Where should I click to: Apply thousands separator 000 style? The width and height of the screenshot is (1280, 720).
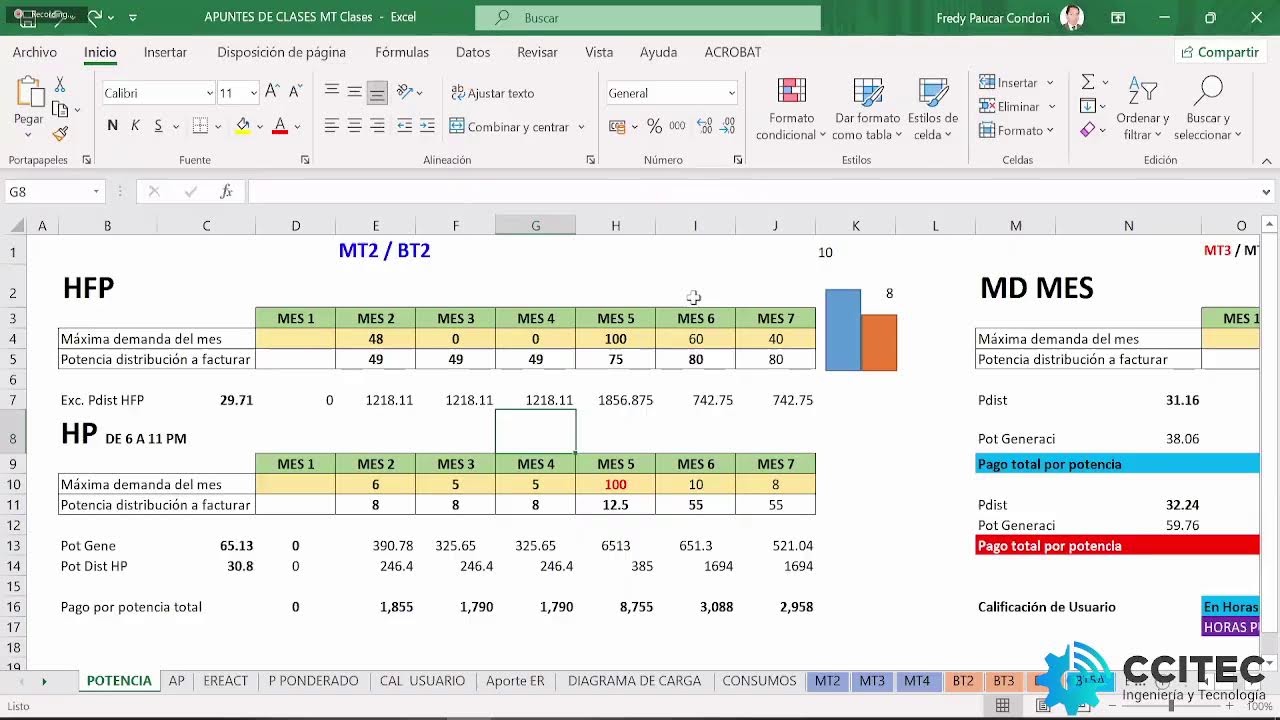(x=677, y=126)
